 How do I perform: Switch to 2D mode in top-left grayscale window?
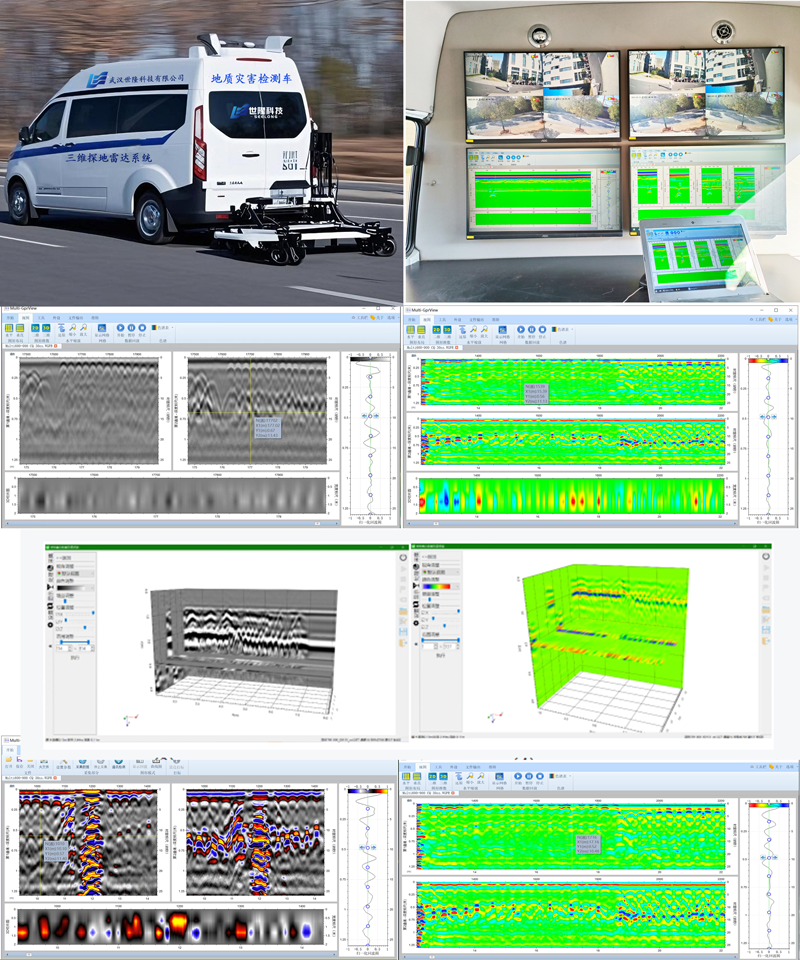pos(33,328)
